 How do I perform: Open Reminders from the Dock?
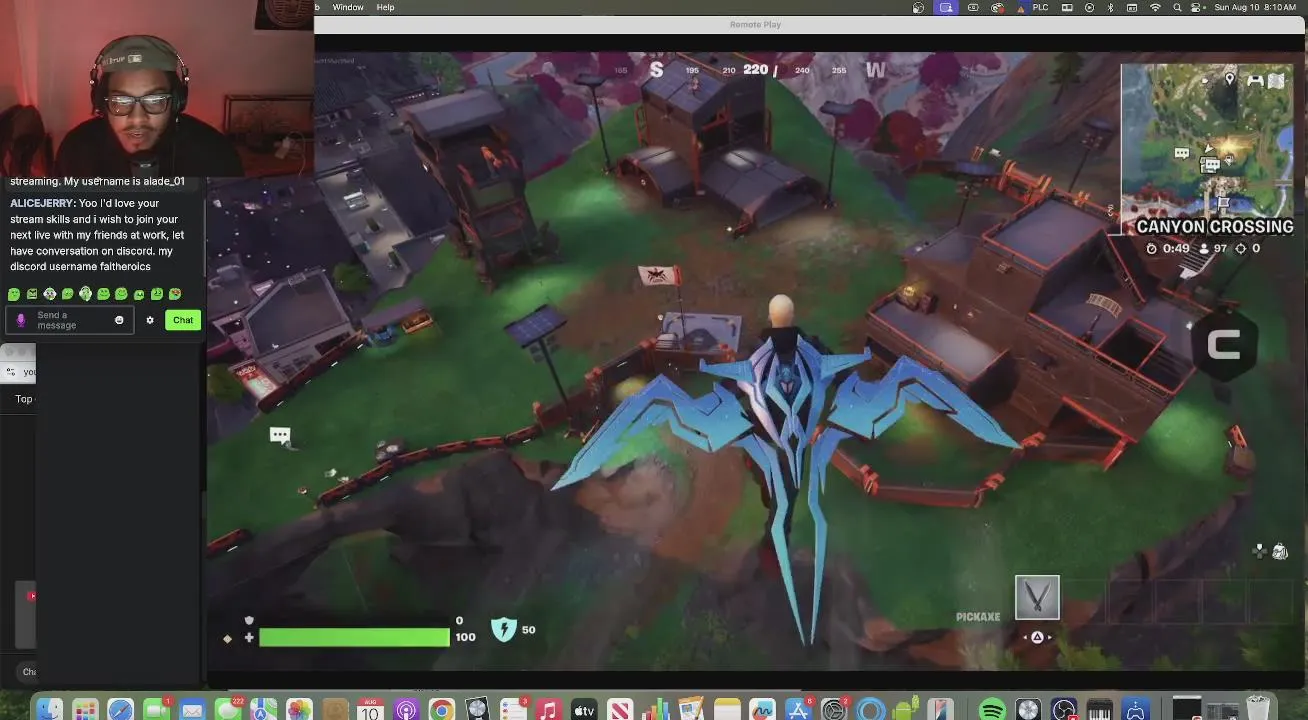pos(513,710)
